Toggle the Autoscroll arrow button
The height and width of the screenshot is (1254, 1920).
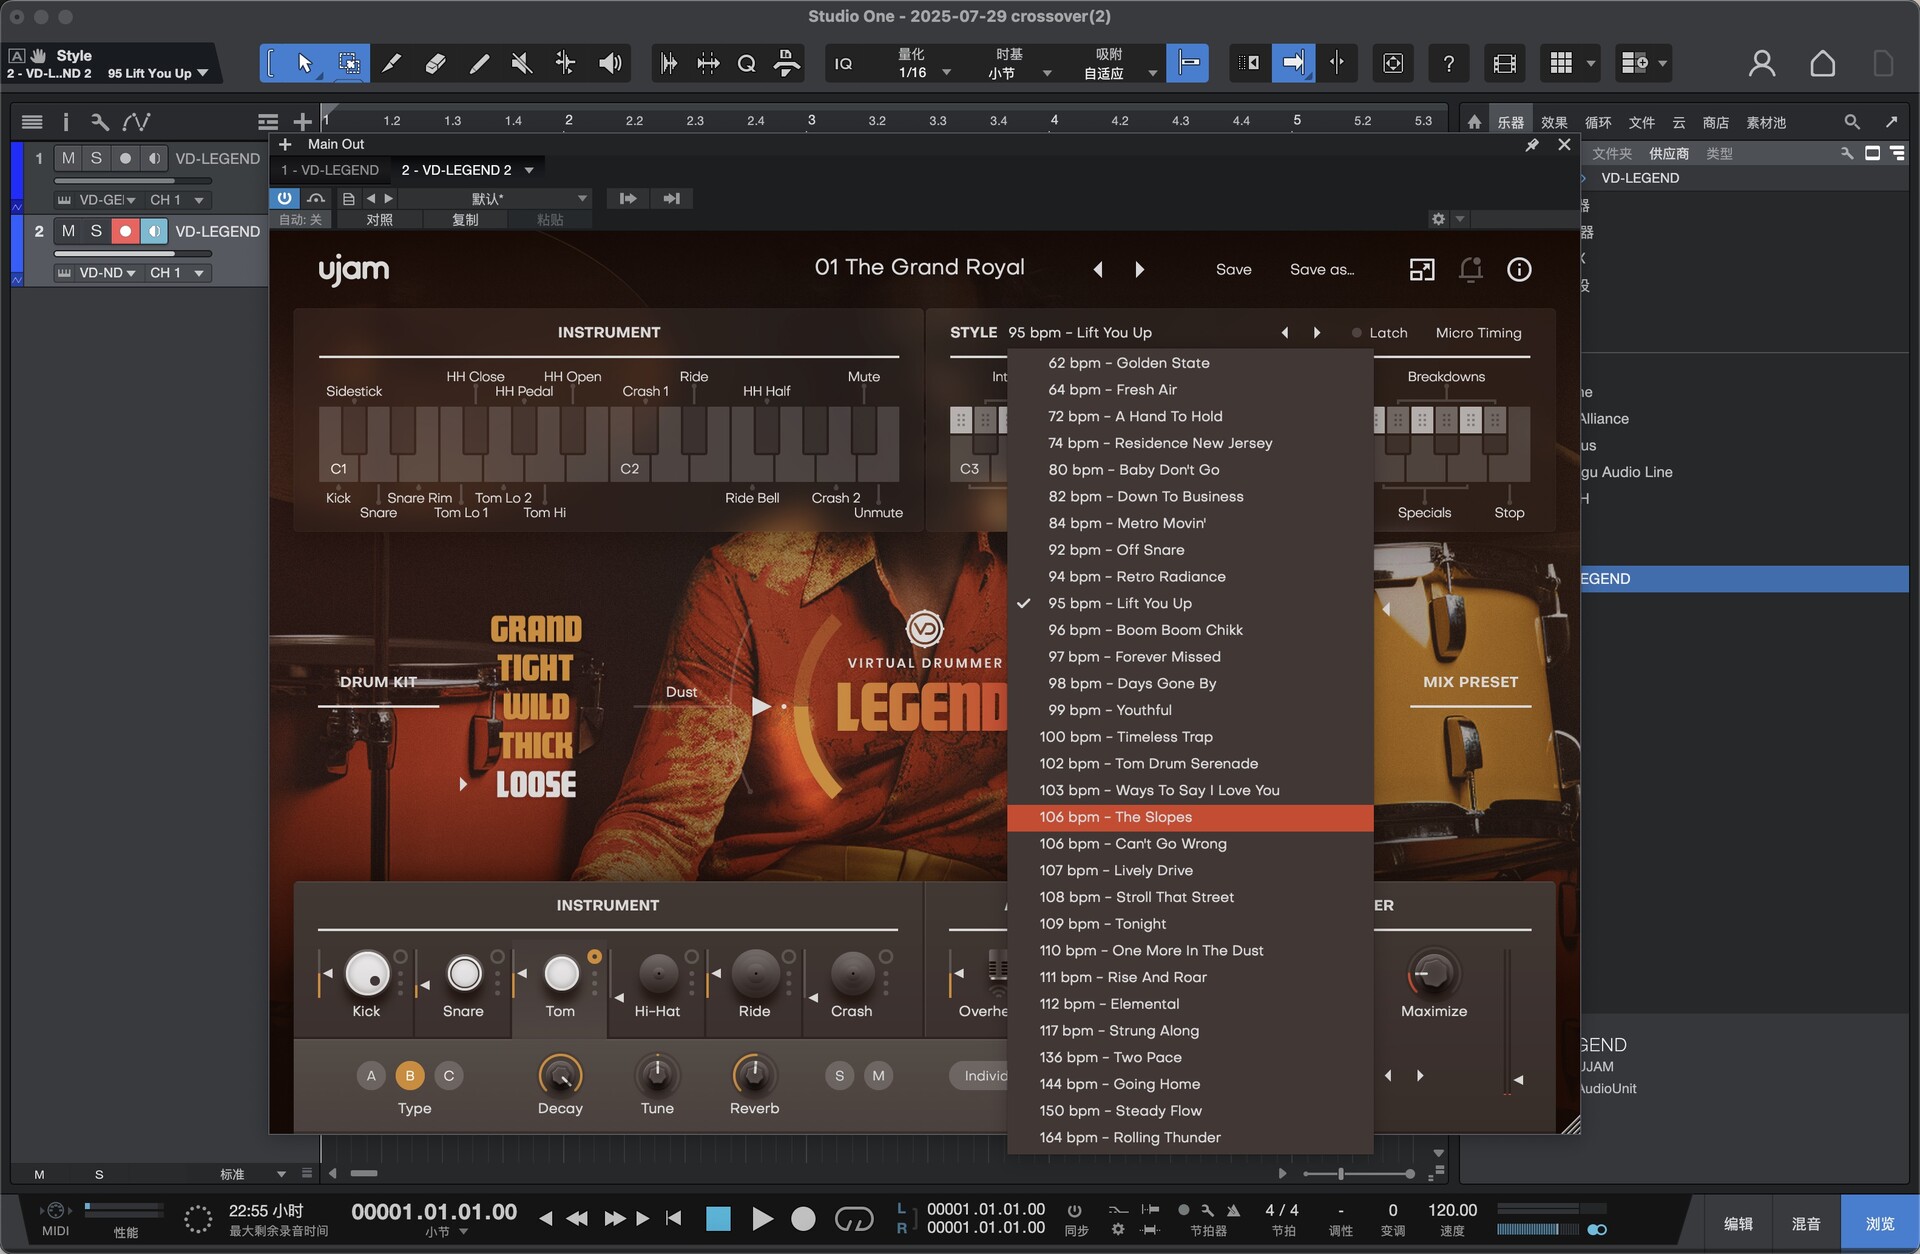[1293, 63]
